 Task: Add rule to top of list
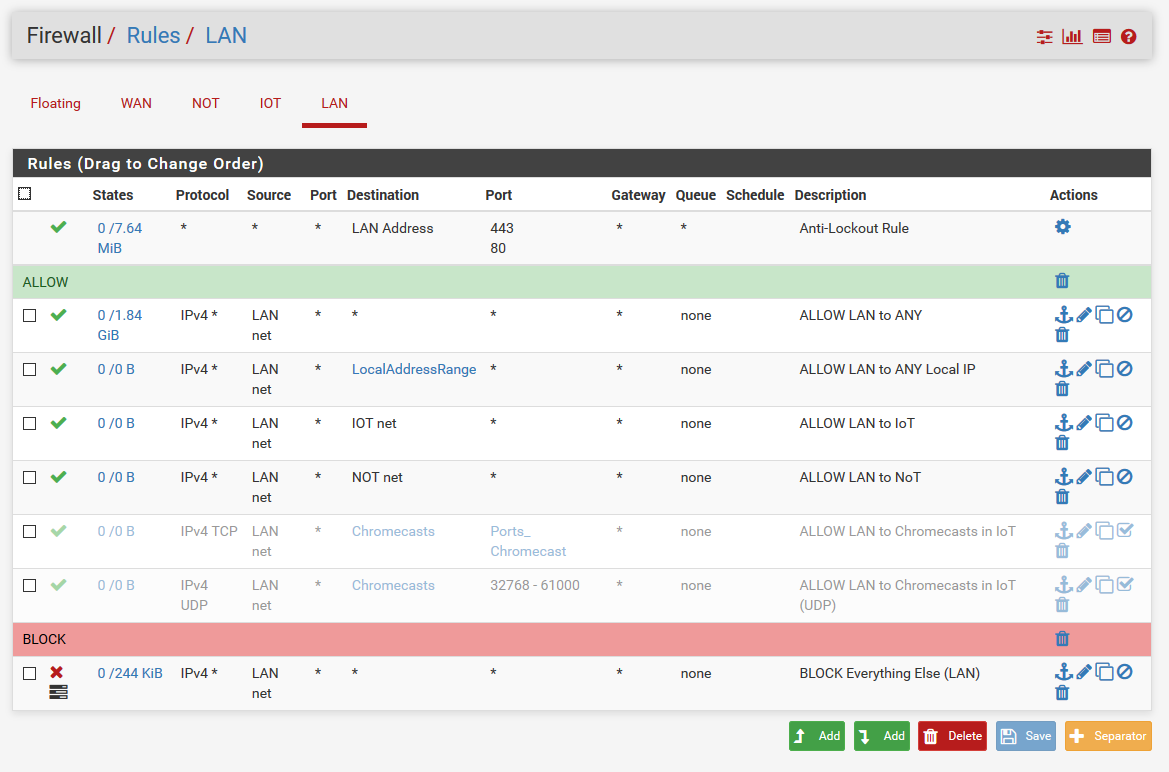coord(816,736)
